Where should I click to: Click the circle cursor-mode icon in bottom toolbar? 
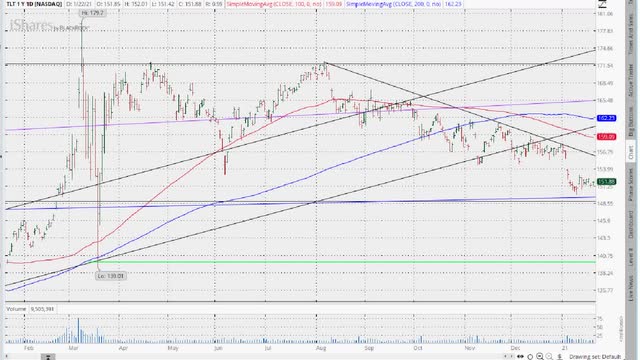coord(530,357)
